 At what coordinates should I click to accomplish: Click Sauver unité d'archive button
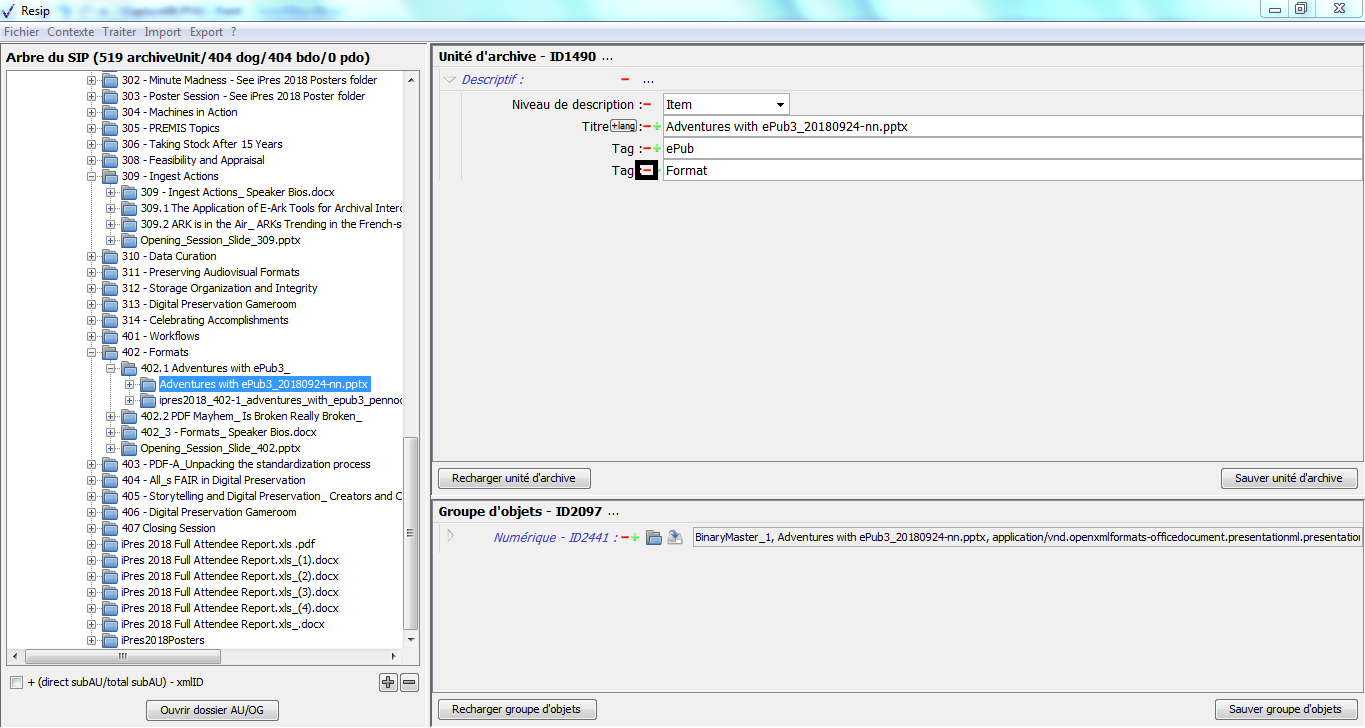[1288, 478]
